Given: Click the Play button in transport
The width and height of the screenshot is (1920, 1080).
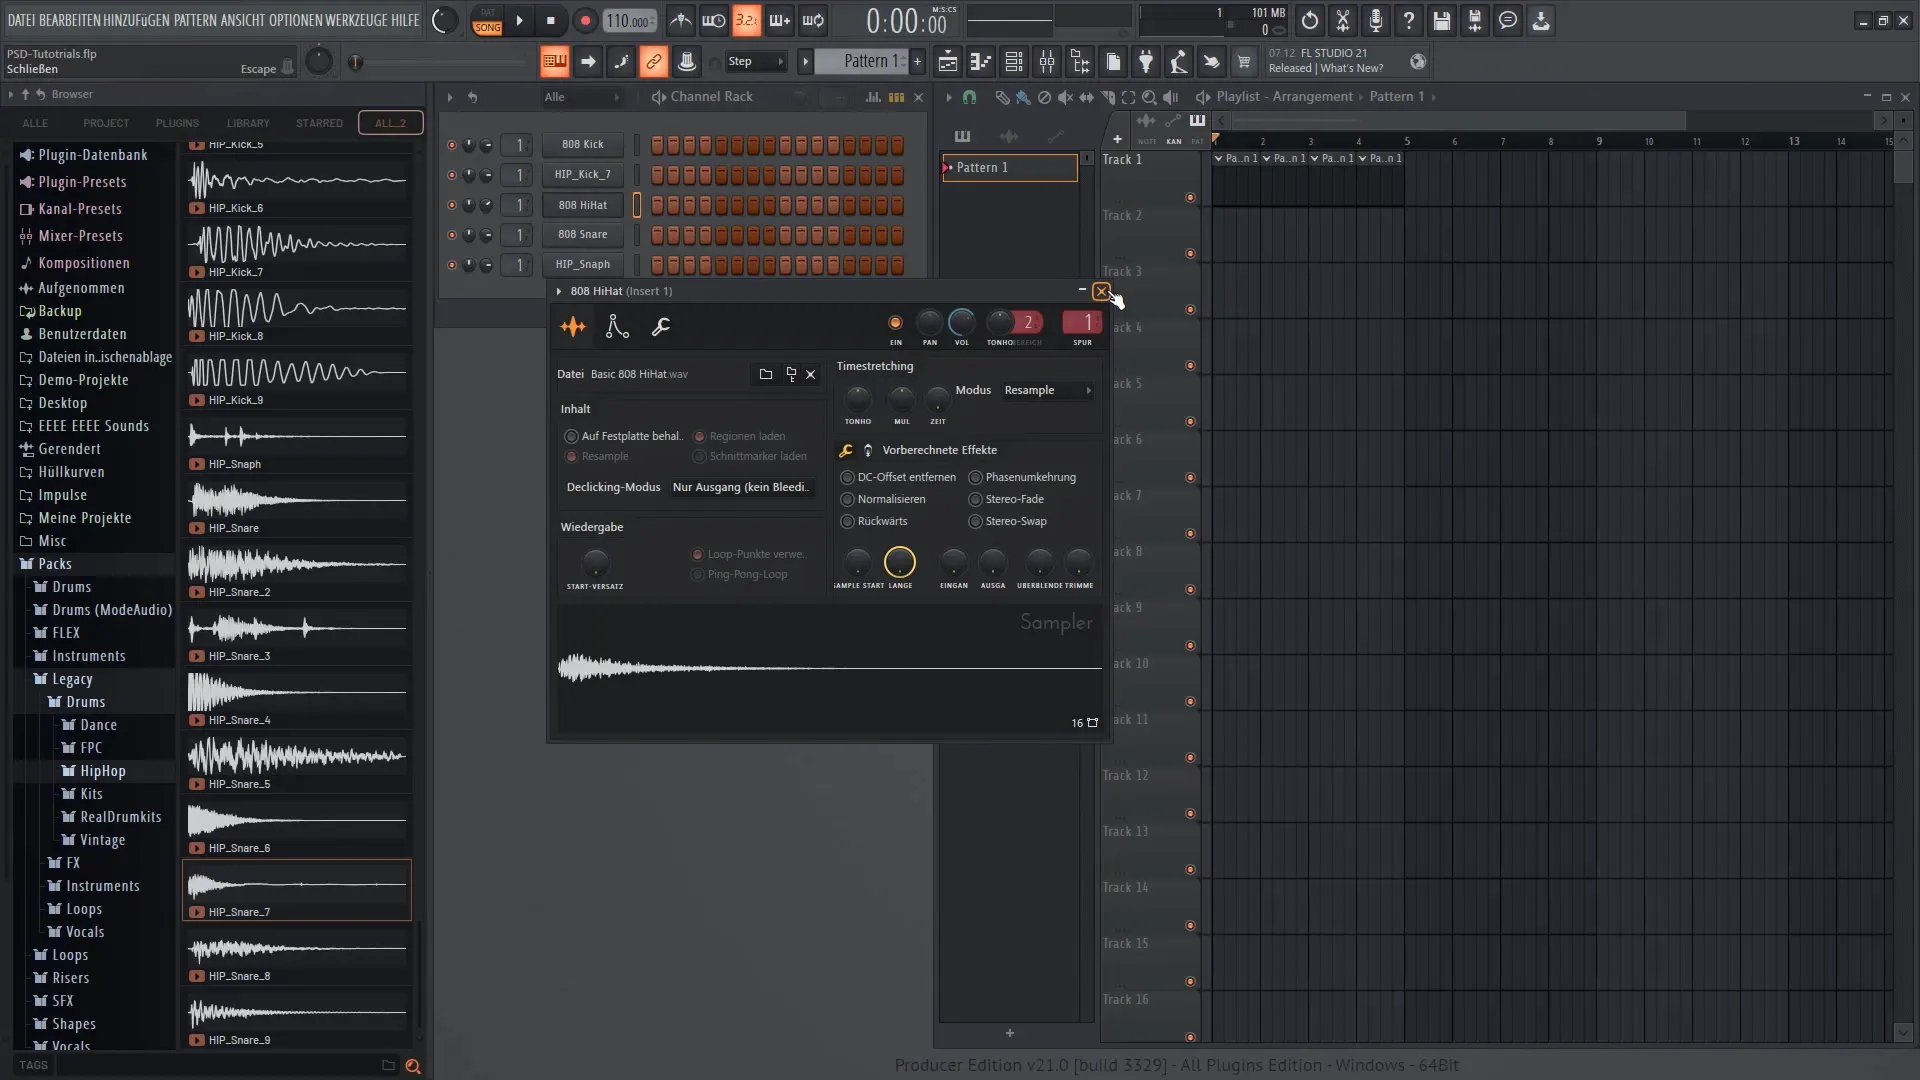Looking at the screenshot, I should click(519, 21).
